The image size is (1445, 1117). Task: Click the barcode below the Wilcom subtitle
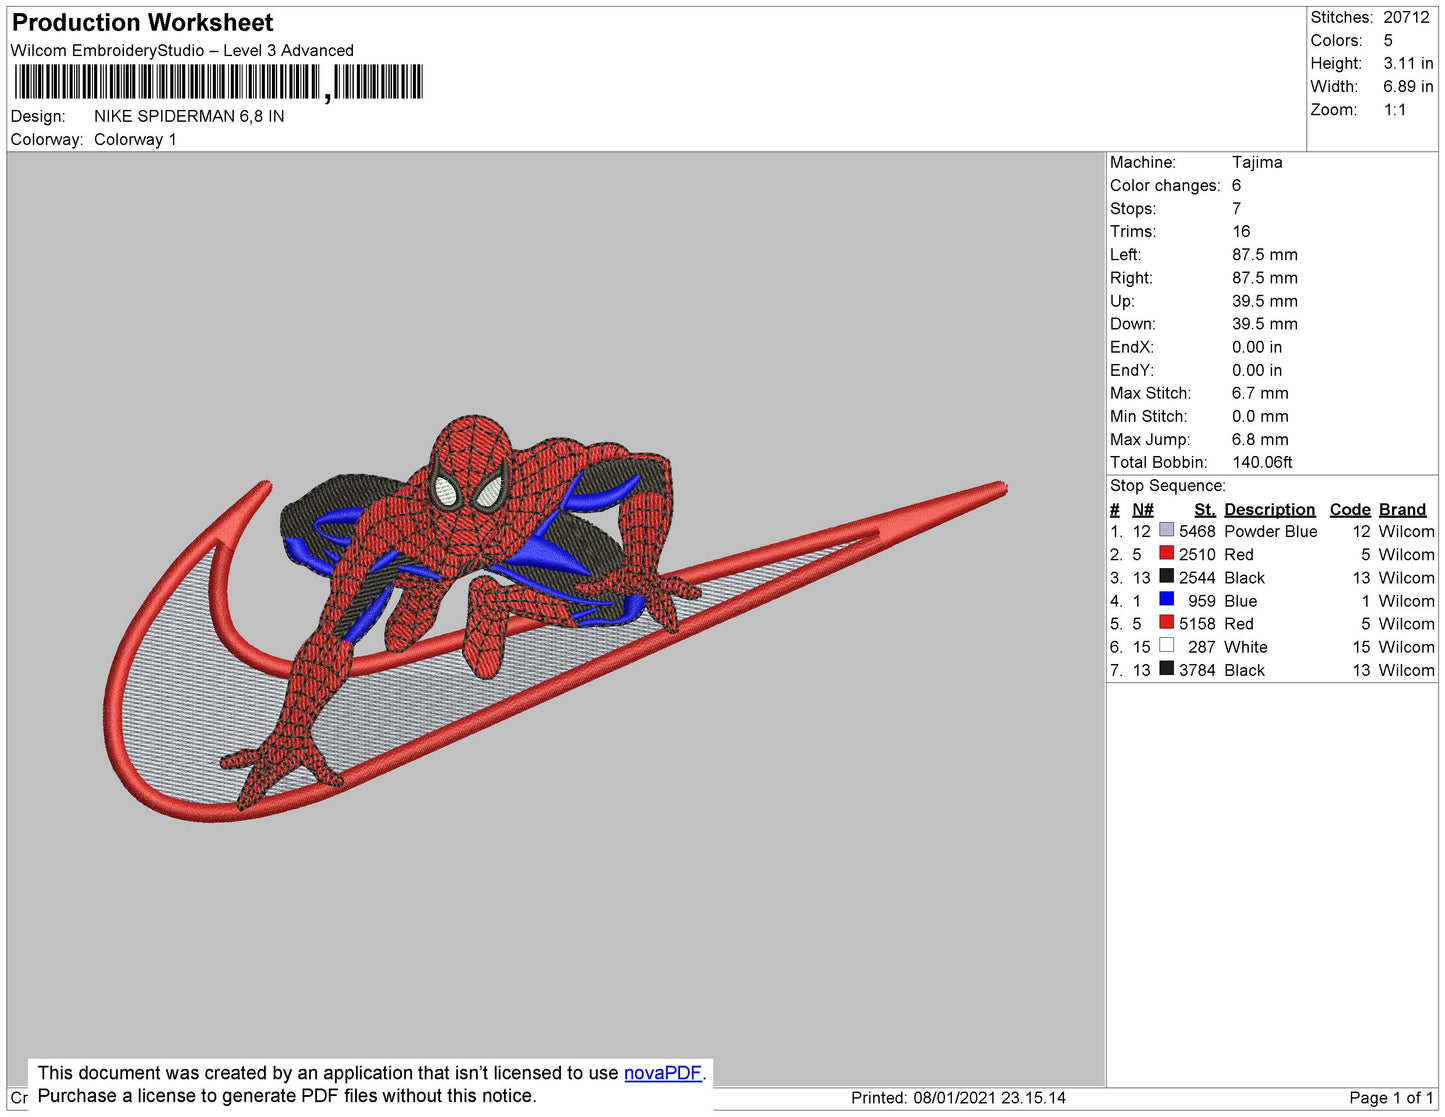pos(218,82)
